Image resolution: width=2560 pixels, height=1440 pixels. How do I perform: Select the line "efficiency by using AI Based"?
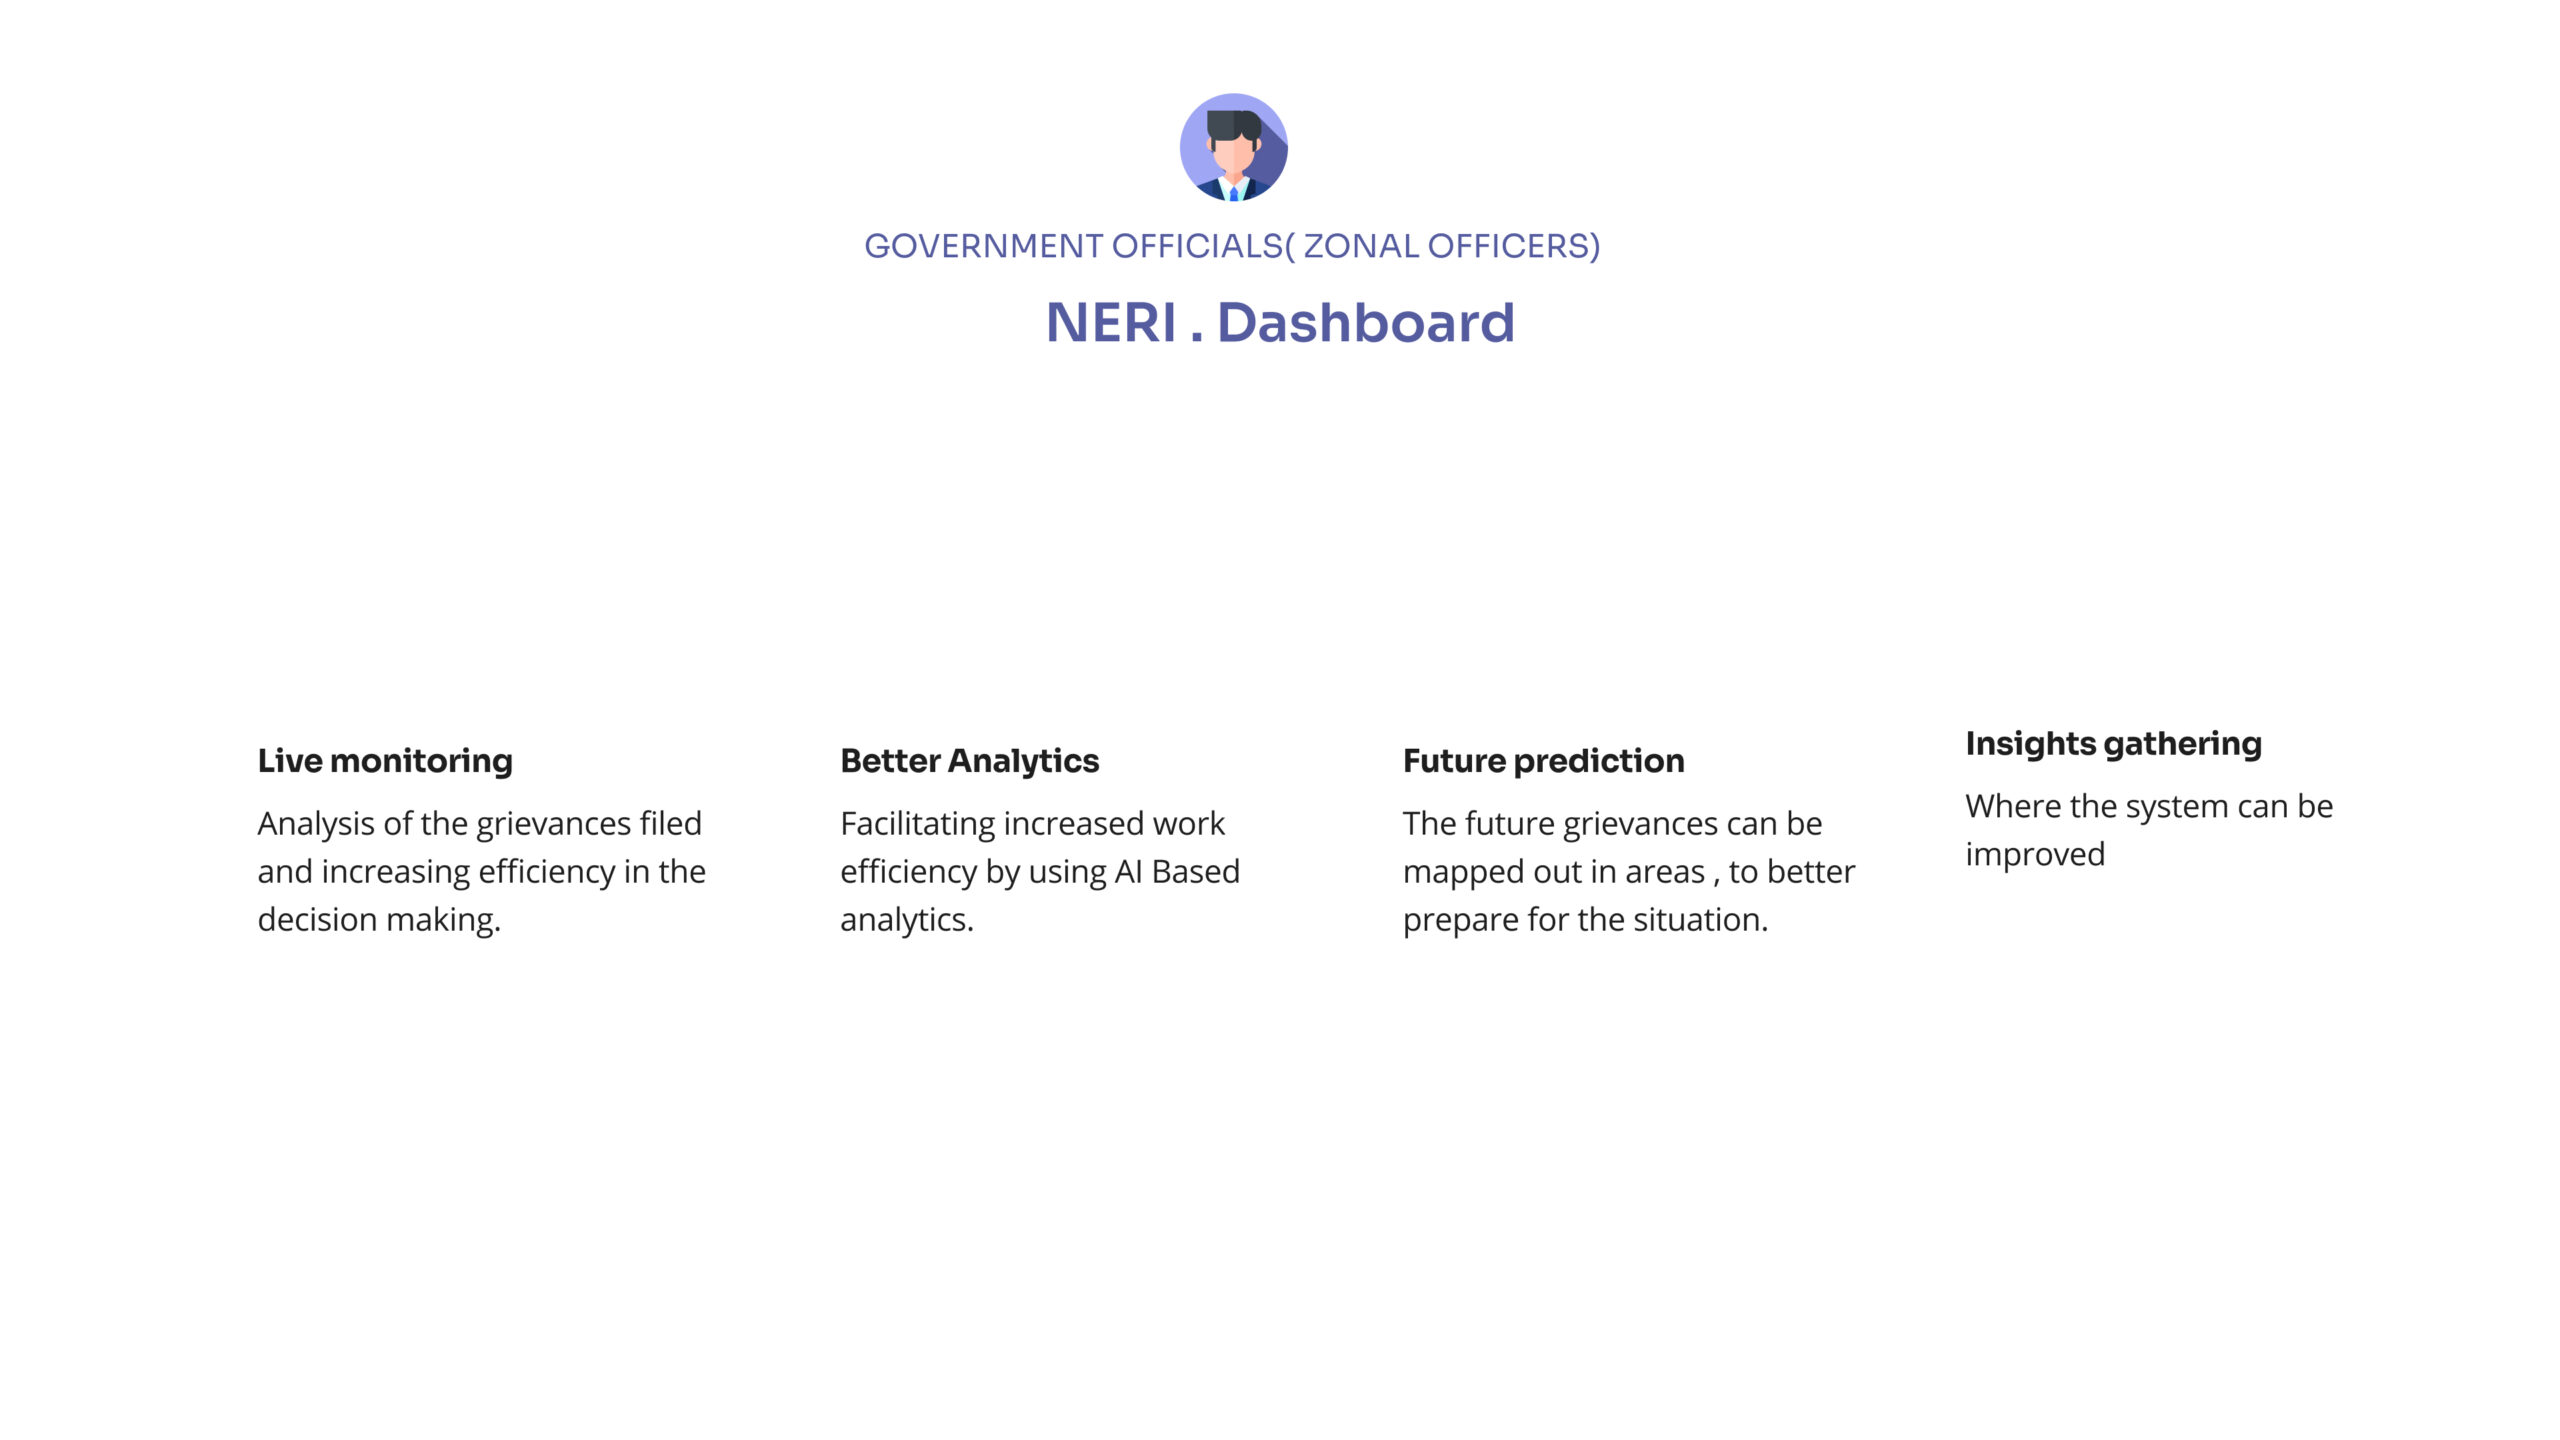pyautogui.click(x=1039, y=872)
